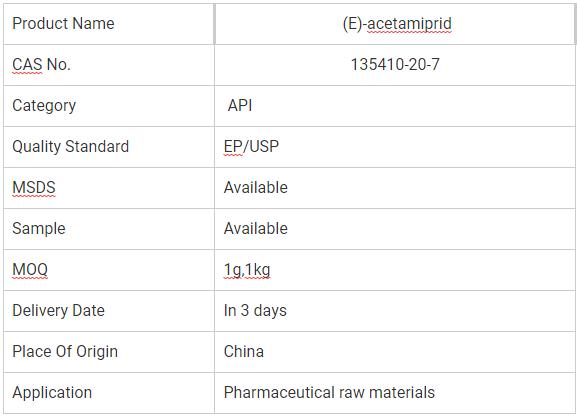Click the Product Name label cell
Viewport: 578px width, 416px height.
pyautogui.click(x=109, y=24)
